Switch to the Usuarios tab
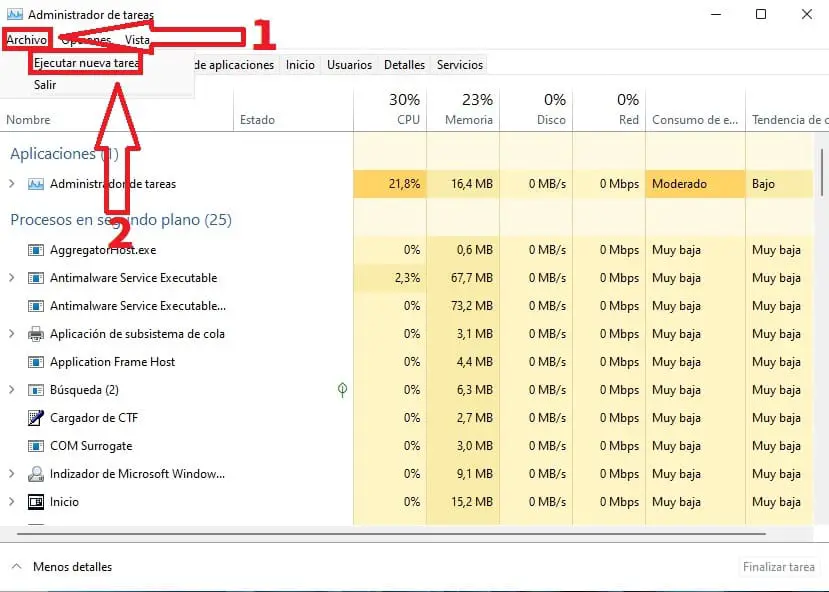The height and width of the screenshot is (592, 829). (349, 64)
